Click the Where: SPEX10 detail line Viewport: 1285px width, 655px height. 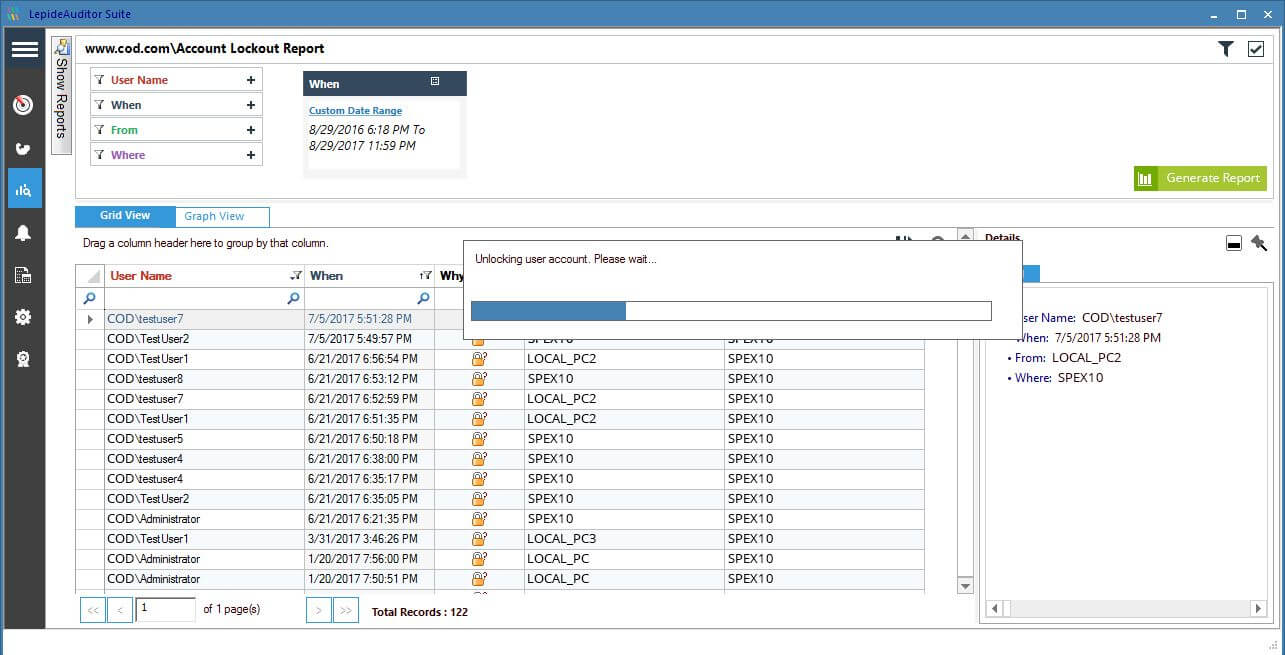point(1055,378)
